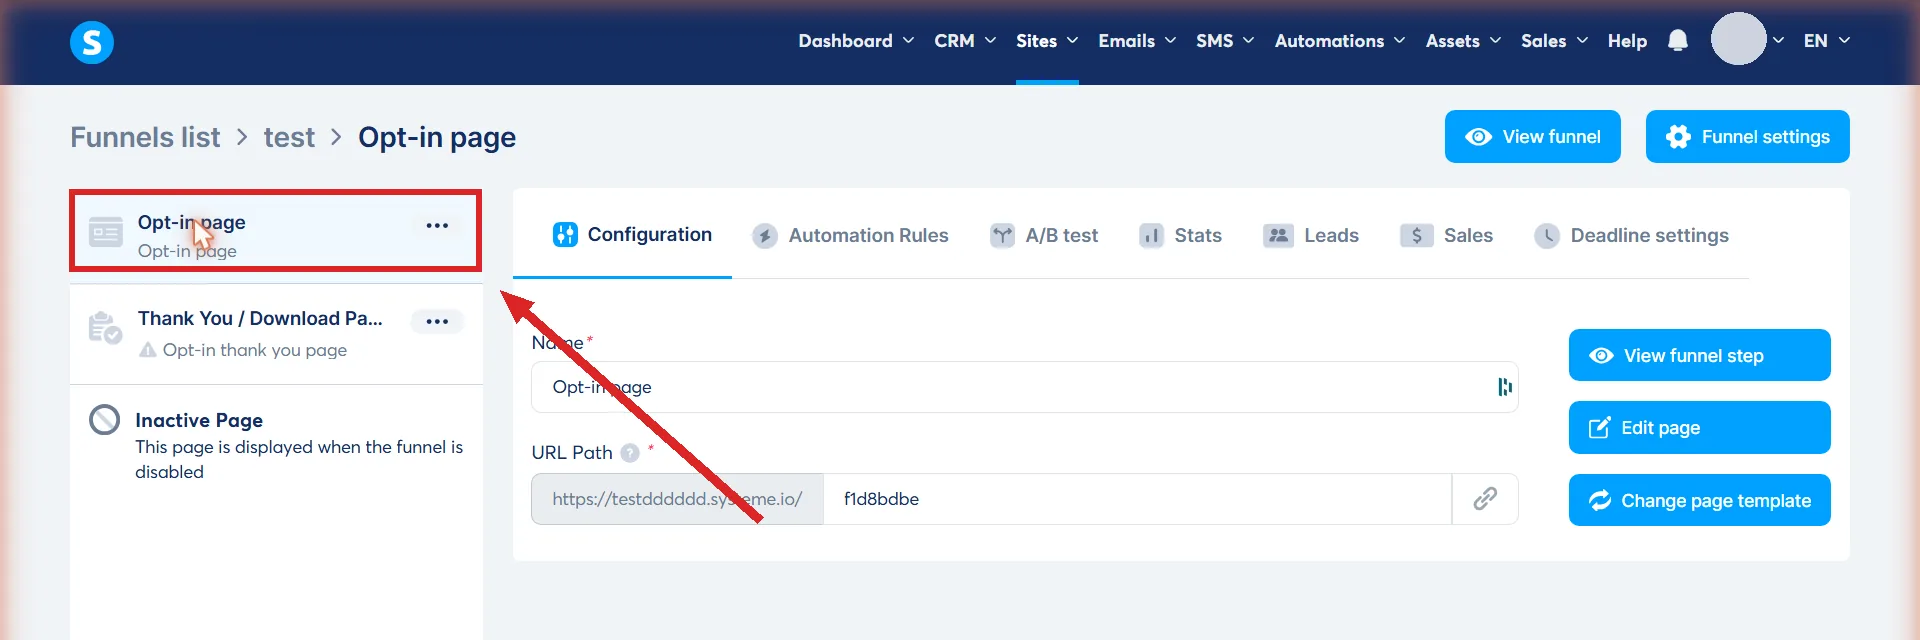1920x640 pixels.
Task: Select the Opt-in page funnel step
Action: [x=275, y=230]
